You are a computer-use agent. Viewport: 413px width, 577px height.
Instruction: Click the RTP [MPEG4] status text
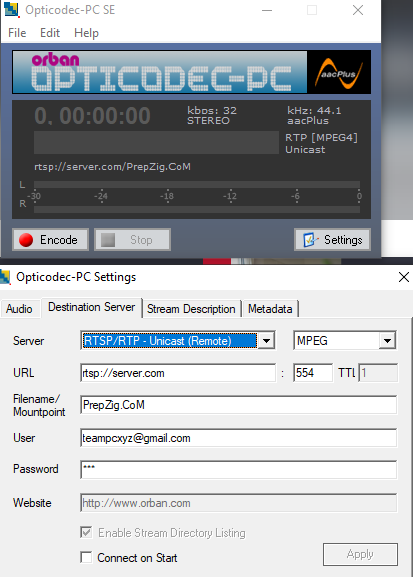pos(321,138)
